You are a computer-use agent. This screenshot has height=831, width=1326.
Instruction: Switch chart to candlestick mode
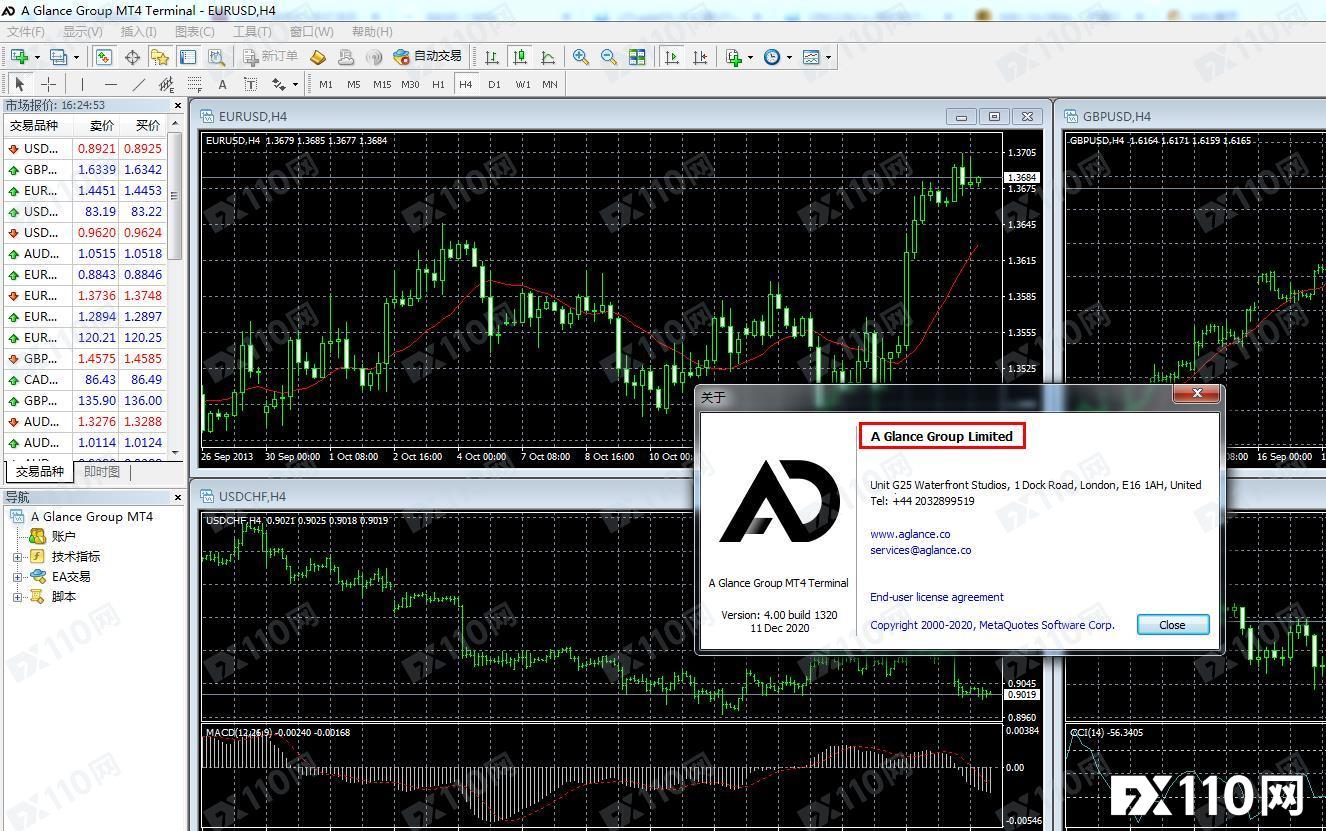(x=520, y=57)
